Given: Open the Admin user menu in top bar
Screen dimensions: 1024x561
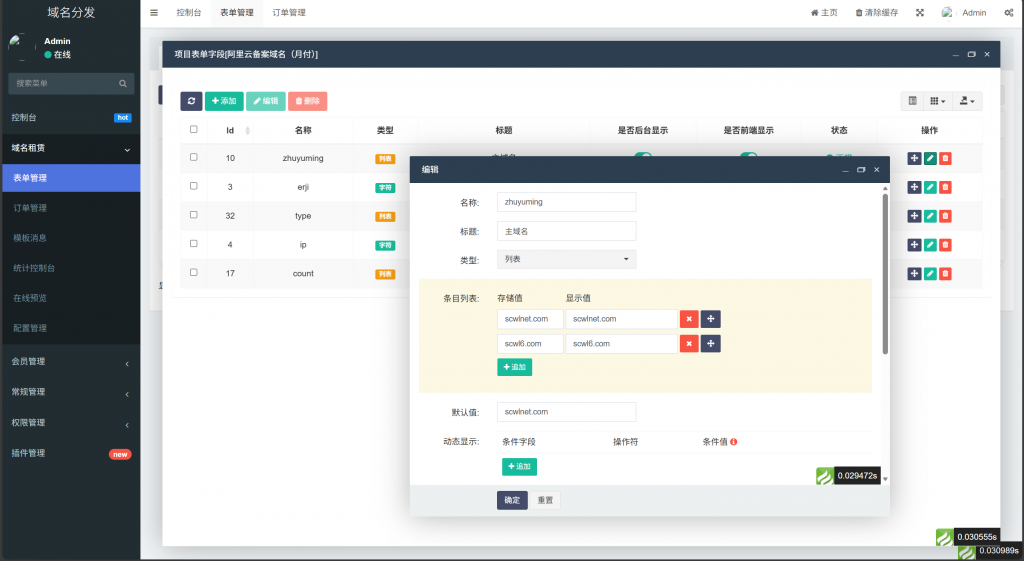Looking at the screenshot, I should click(x=964, y=12).
